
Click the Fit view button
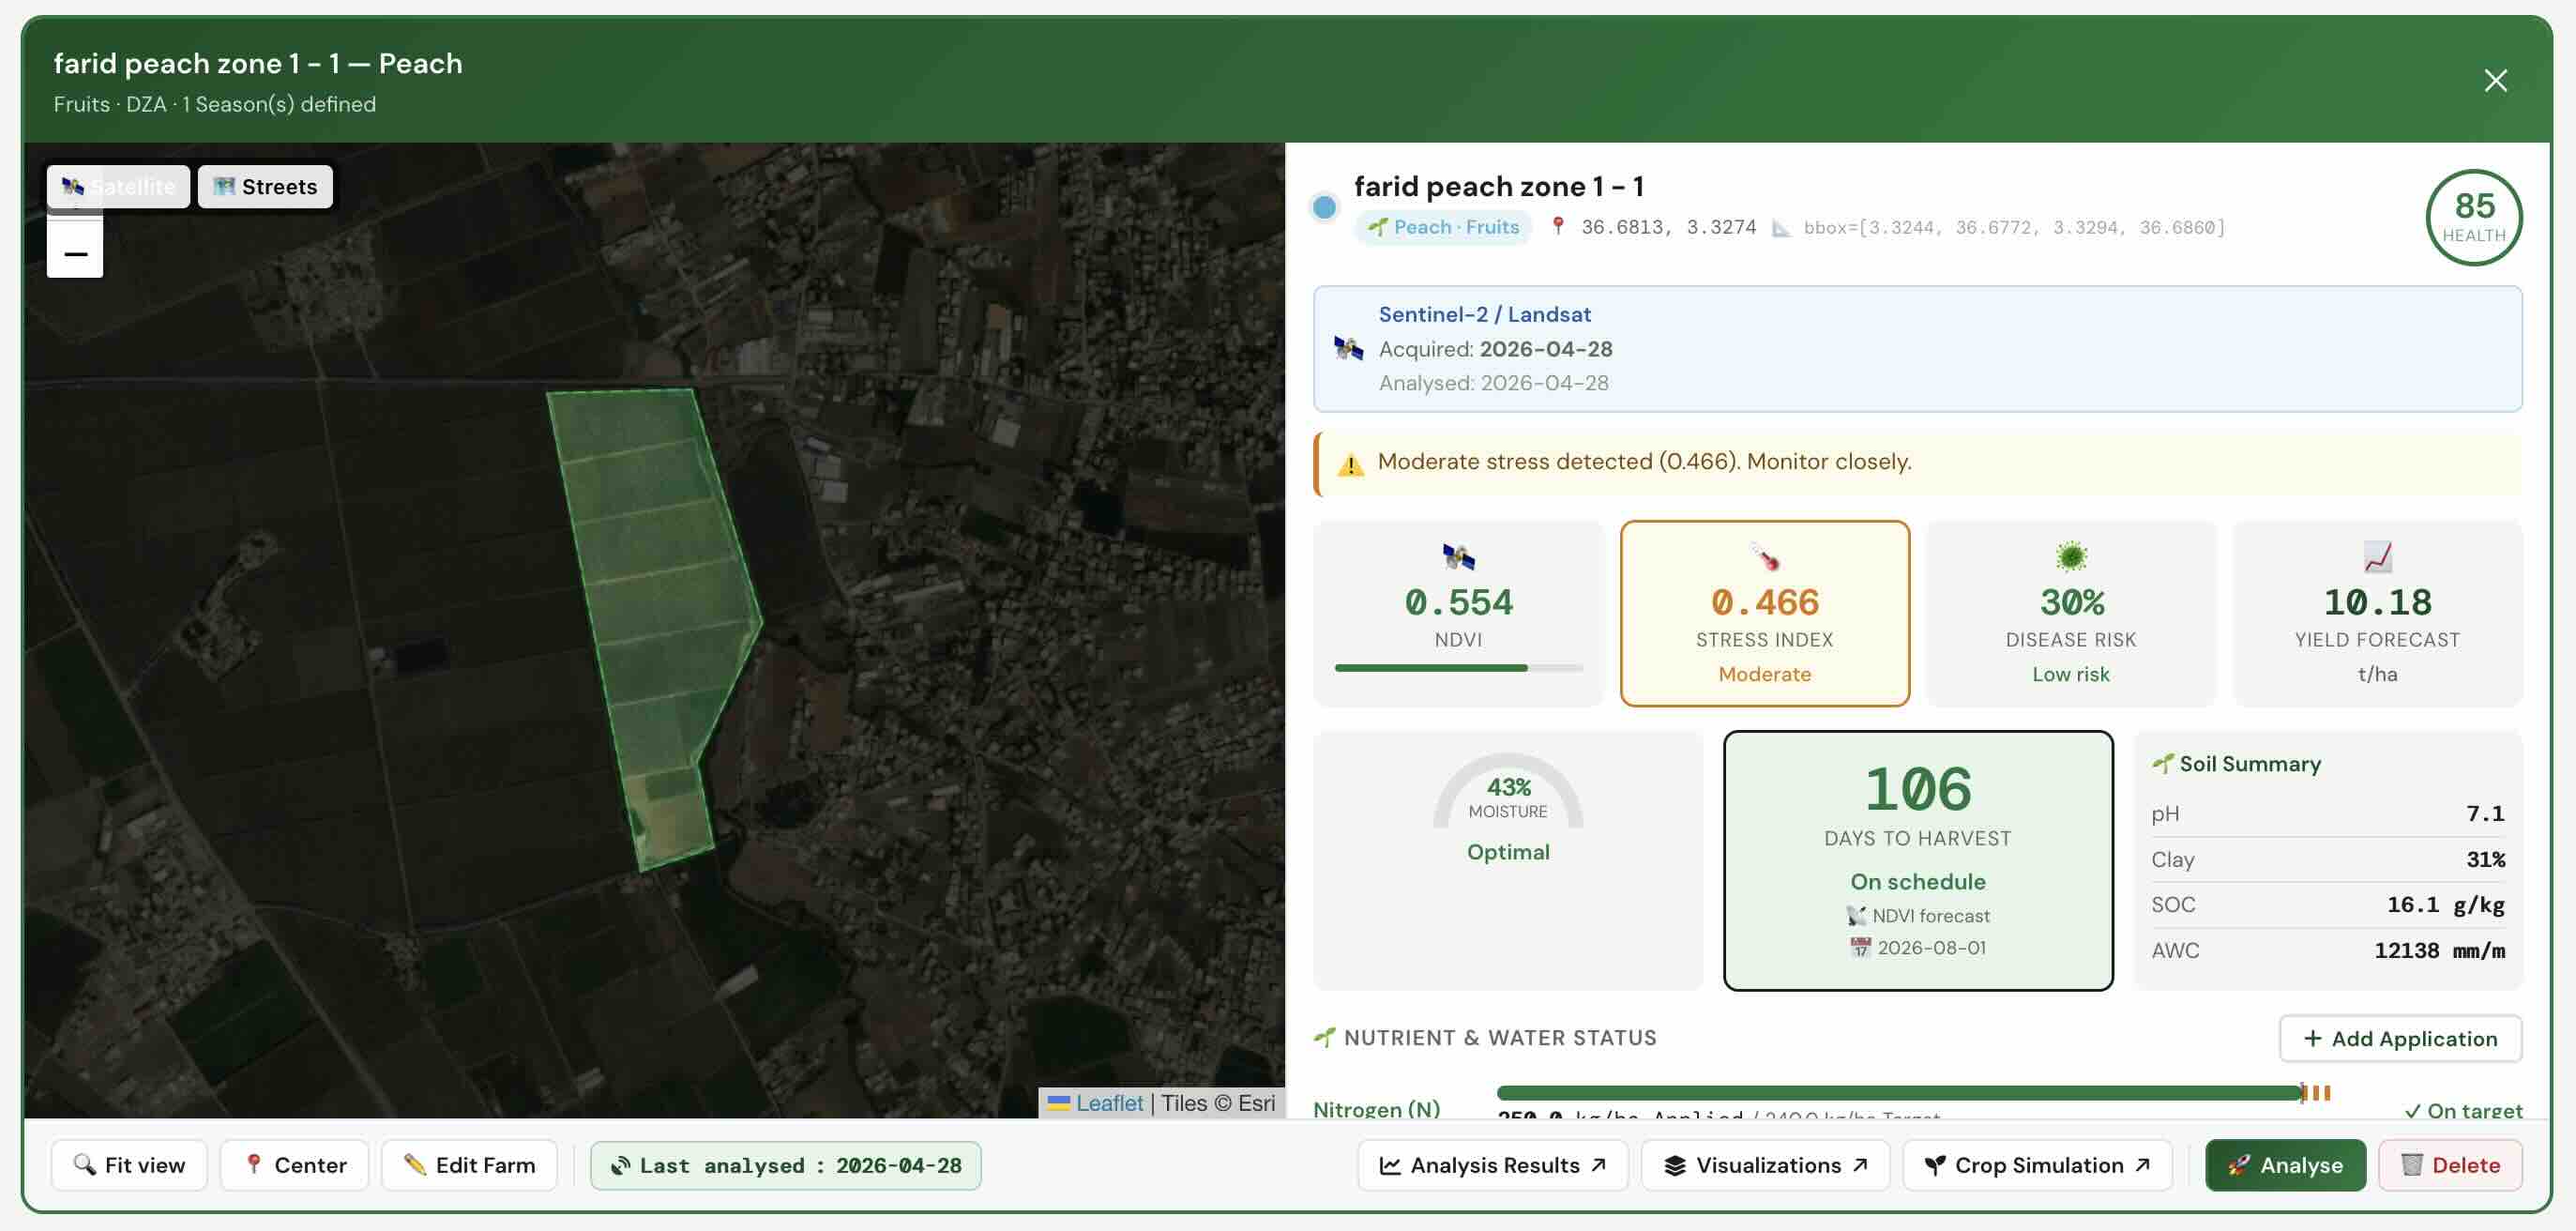pos(129,1165)
